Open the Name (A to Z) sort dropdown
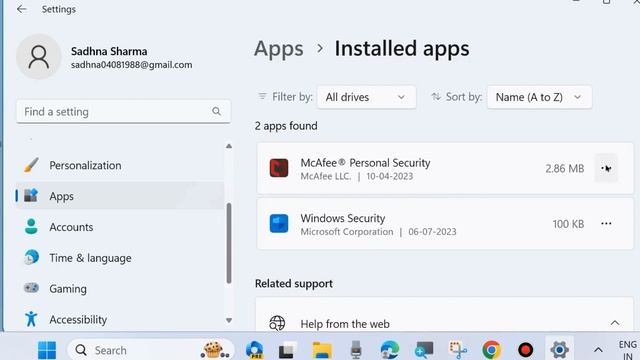 [539, 97]
